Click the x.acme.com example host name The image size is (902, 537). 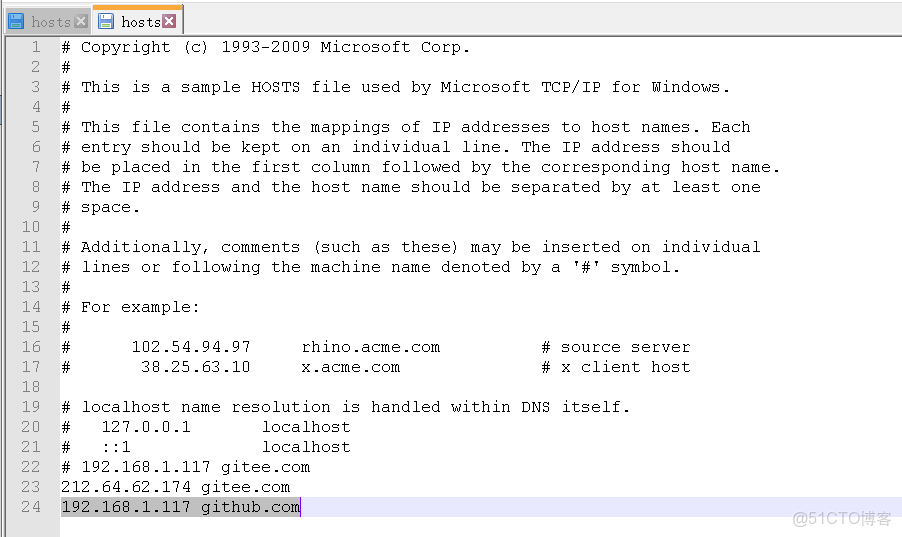coord(350,367)
